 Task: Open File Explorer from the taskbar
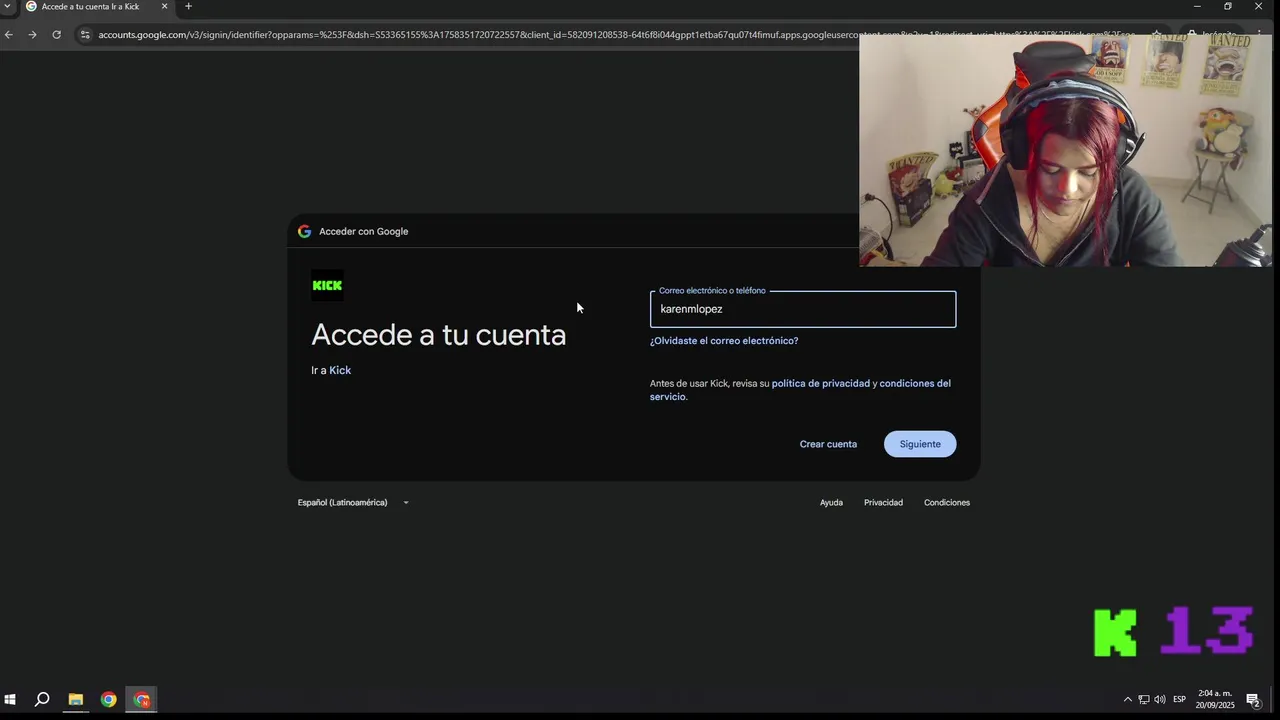(x=75, y=699)
